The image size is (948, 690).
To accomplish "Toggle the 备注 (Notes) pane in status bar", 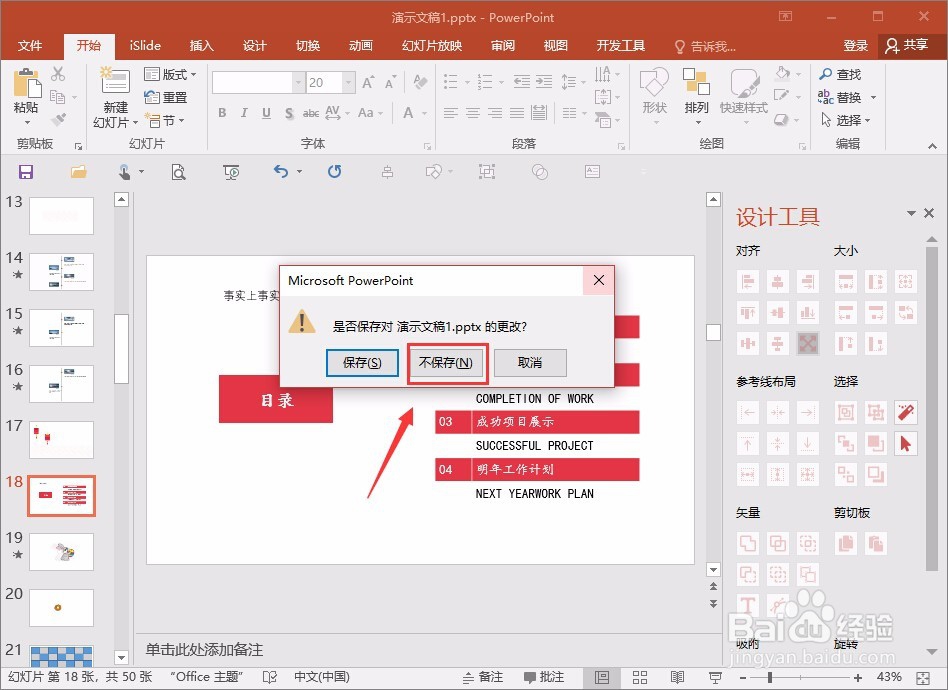I will pyautogui.click(x=483, y=677).
